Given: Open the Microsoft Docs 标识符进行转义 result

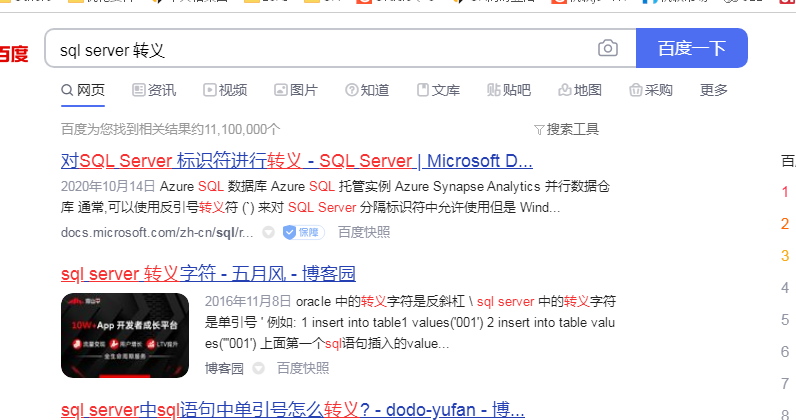Looking at the screenshot, I should click(x=296, y=161).
